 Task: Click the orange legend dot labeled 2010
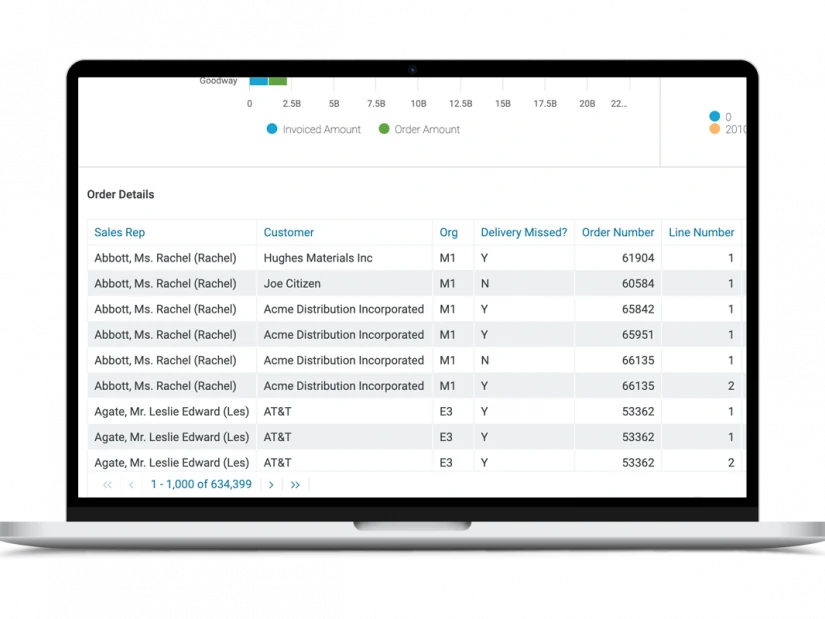715,129
